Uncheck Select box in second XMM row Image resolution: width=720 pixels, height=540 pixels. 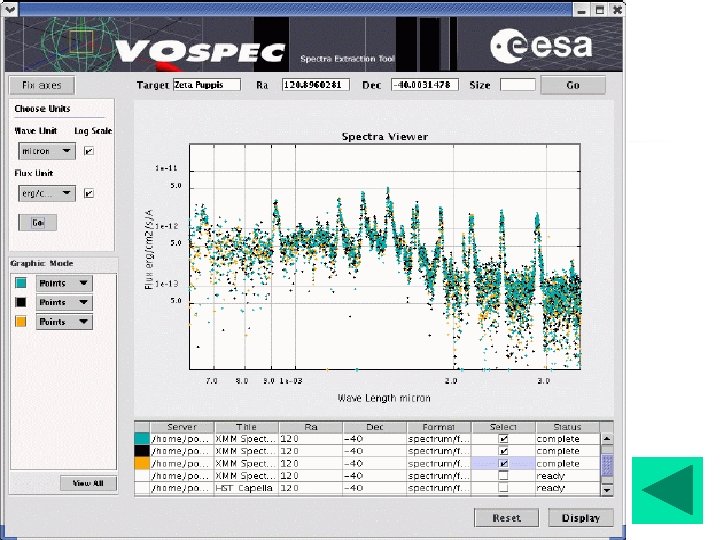click(x=503, y=451)
